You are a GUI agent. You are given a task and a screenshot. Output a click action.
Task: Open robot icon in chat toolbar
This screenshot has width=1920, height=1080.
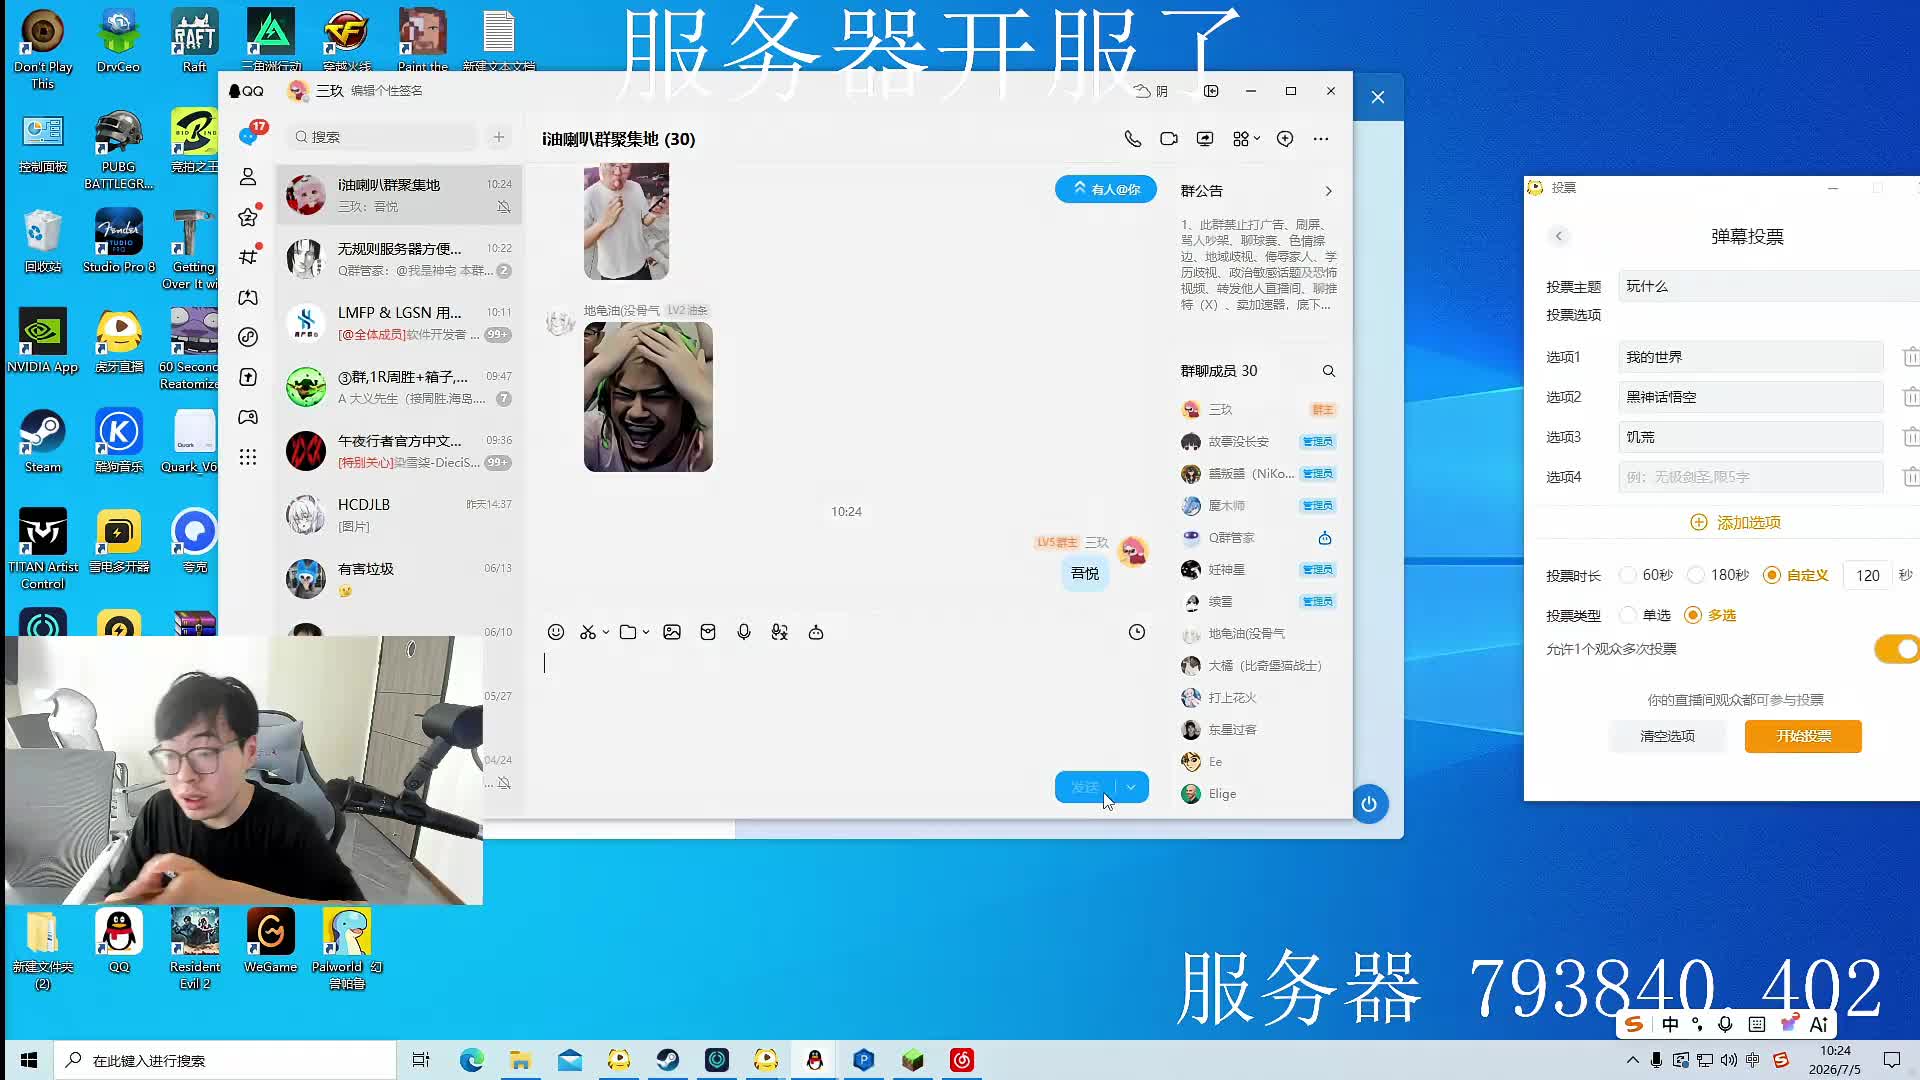pyautogui.click(x=816, y=632)
